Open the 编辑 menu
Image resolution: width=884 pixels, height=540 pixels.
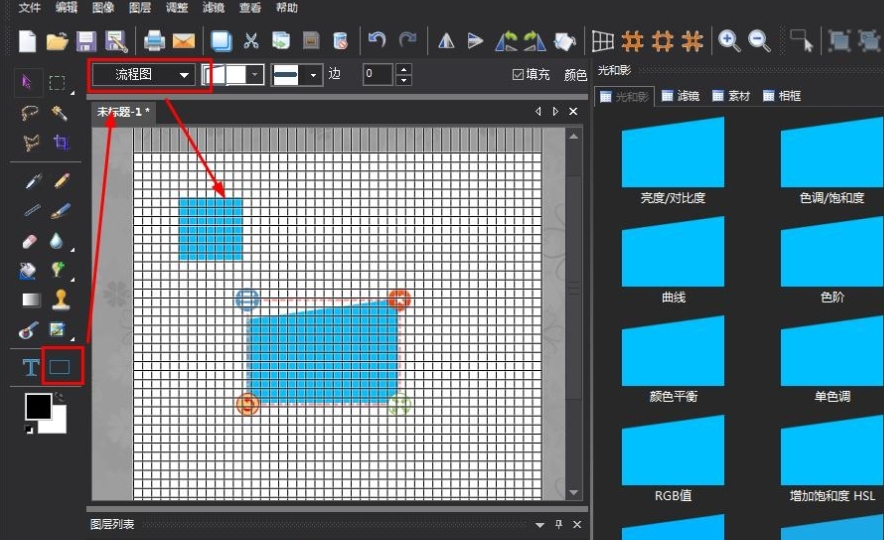point(67,7)
